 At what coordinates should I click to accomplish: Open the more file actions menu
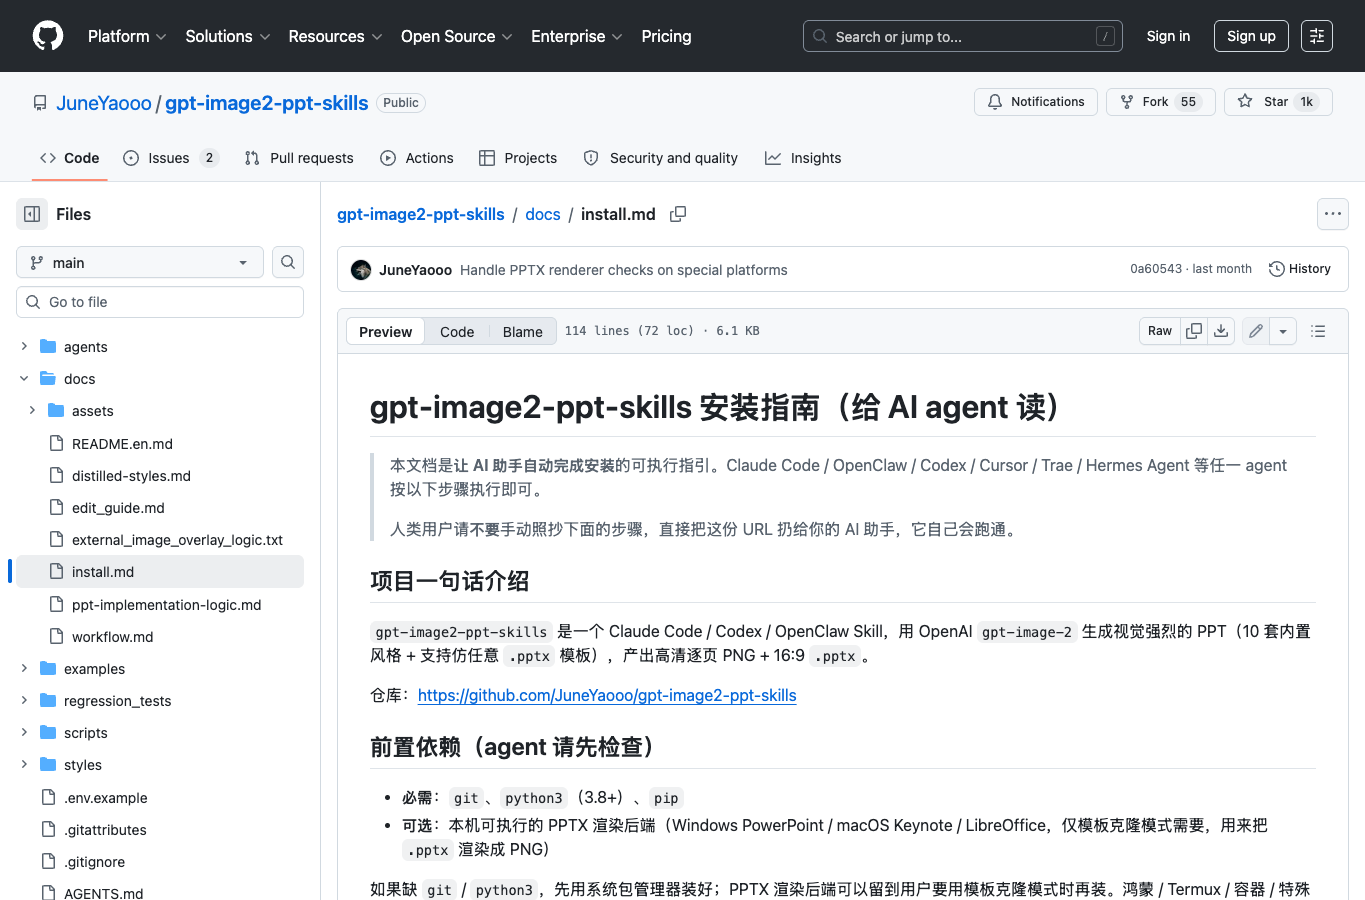click(1333, 214)
